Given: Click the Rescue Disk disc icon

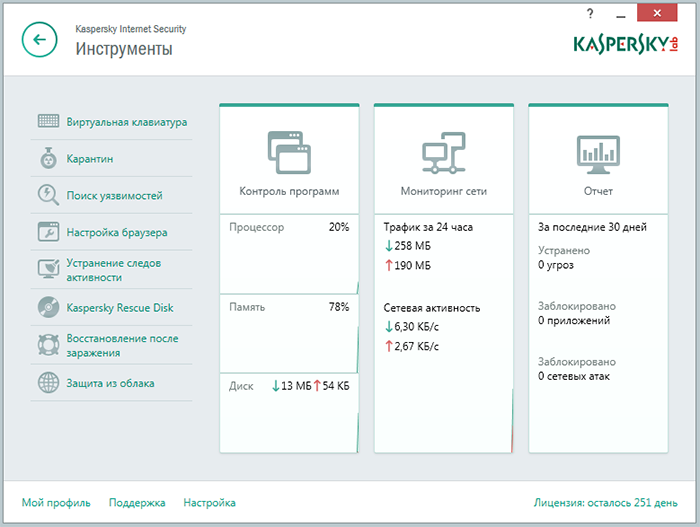Looking at the screenshot, I should coord(48,307).
